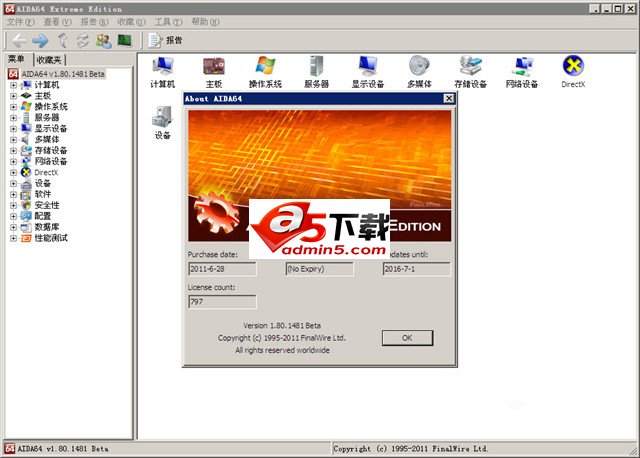Open the 计算机 icon in right pane
The image size is (640, 458).
162,72
